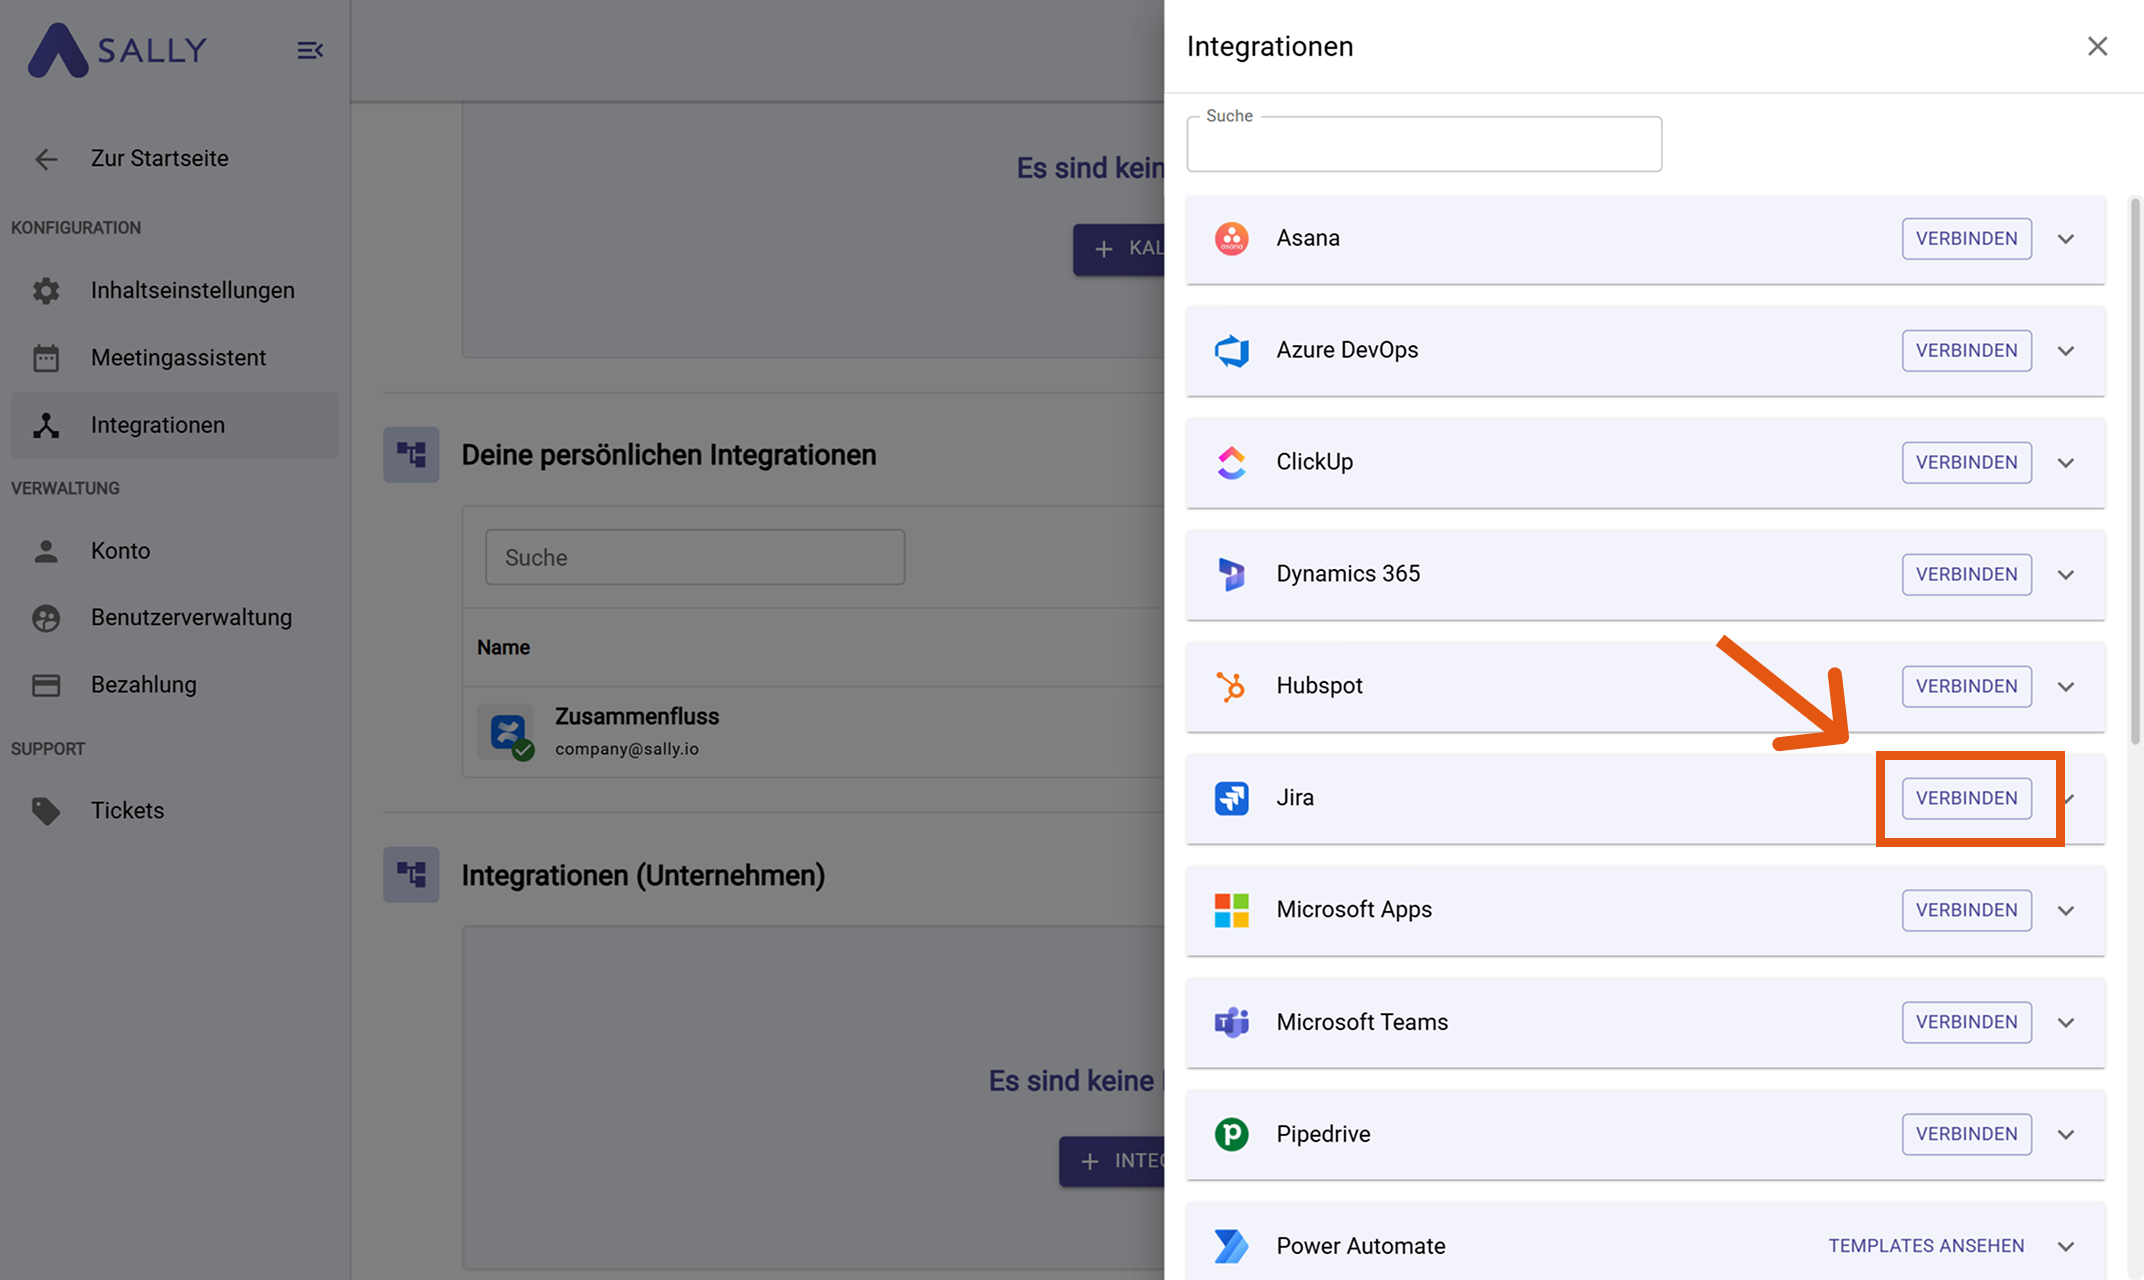
Task: Click the integrations panel scrollbar
Action: point(2135,470)
